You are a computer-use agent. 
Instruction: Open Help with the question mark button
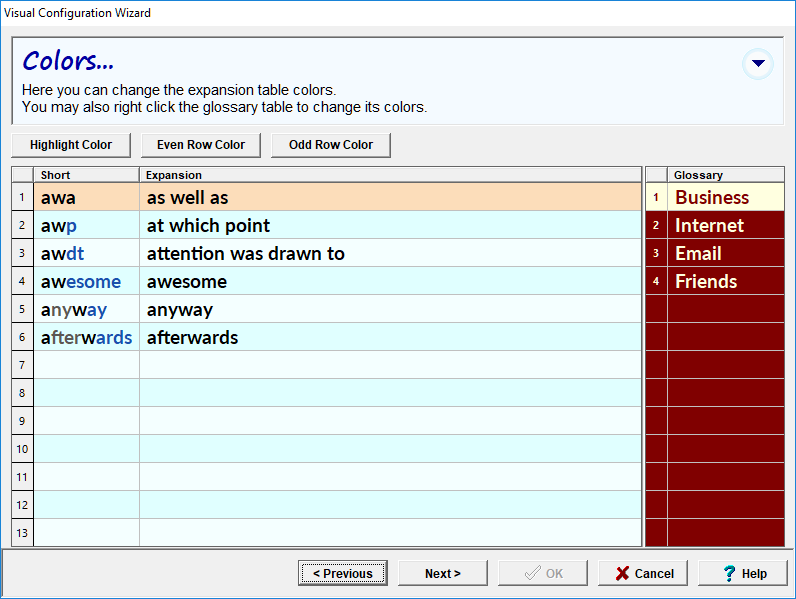point(743,573)
